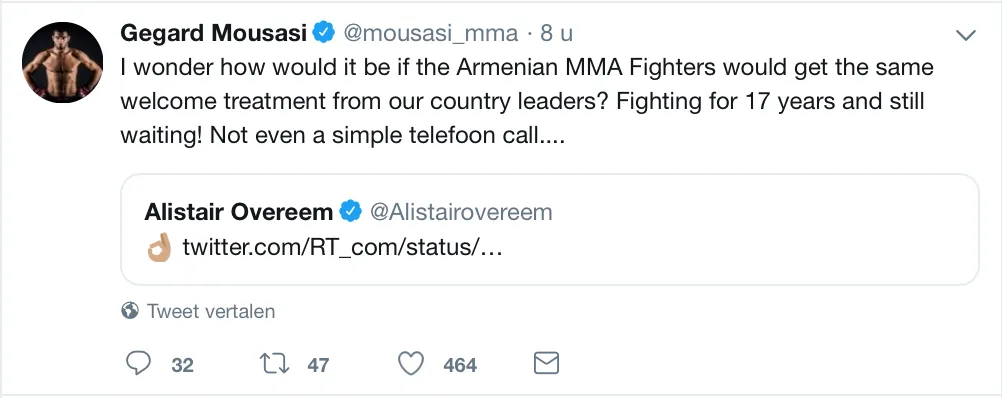The image size is (1002, 398).
Task: Click the Alistair Overeem name in the quoted tweet
Action: (x=238, y=211)
